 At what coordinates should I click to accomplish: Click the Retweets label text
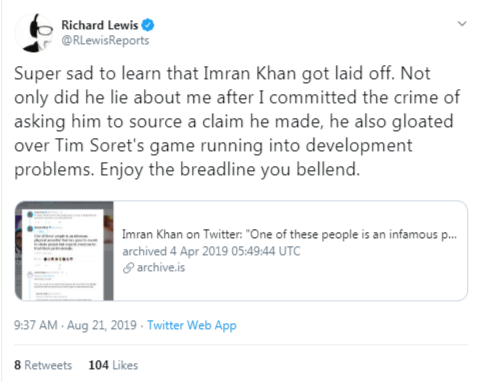(48, 365)
